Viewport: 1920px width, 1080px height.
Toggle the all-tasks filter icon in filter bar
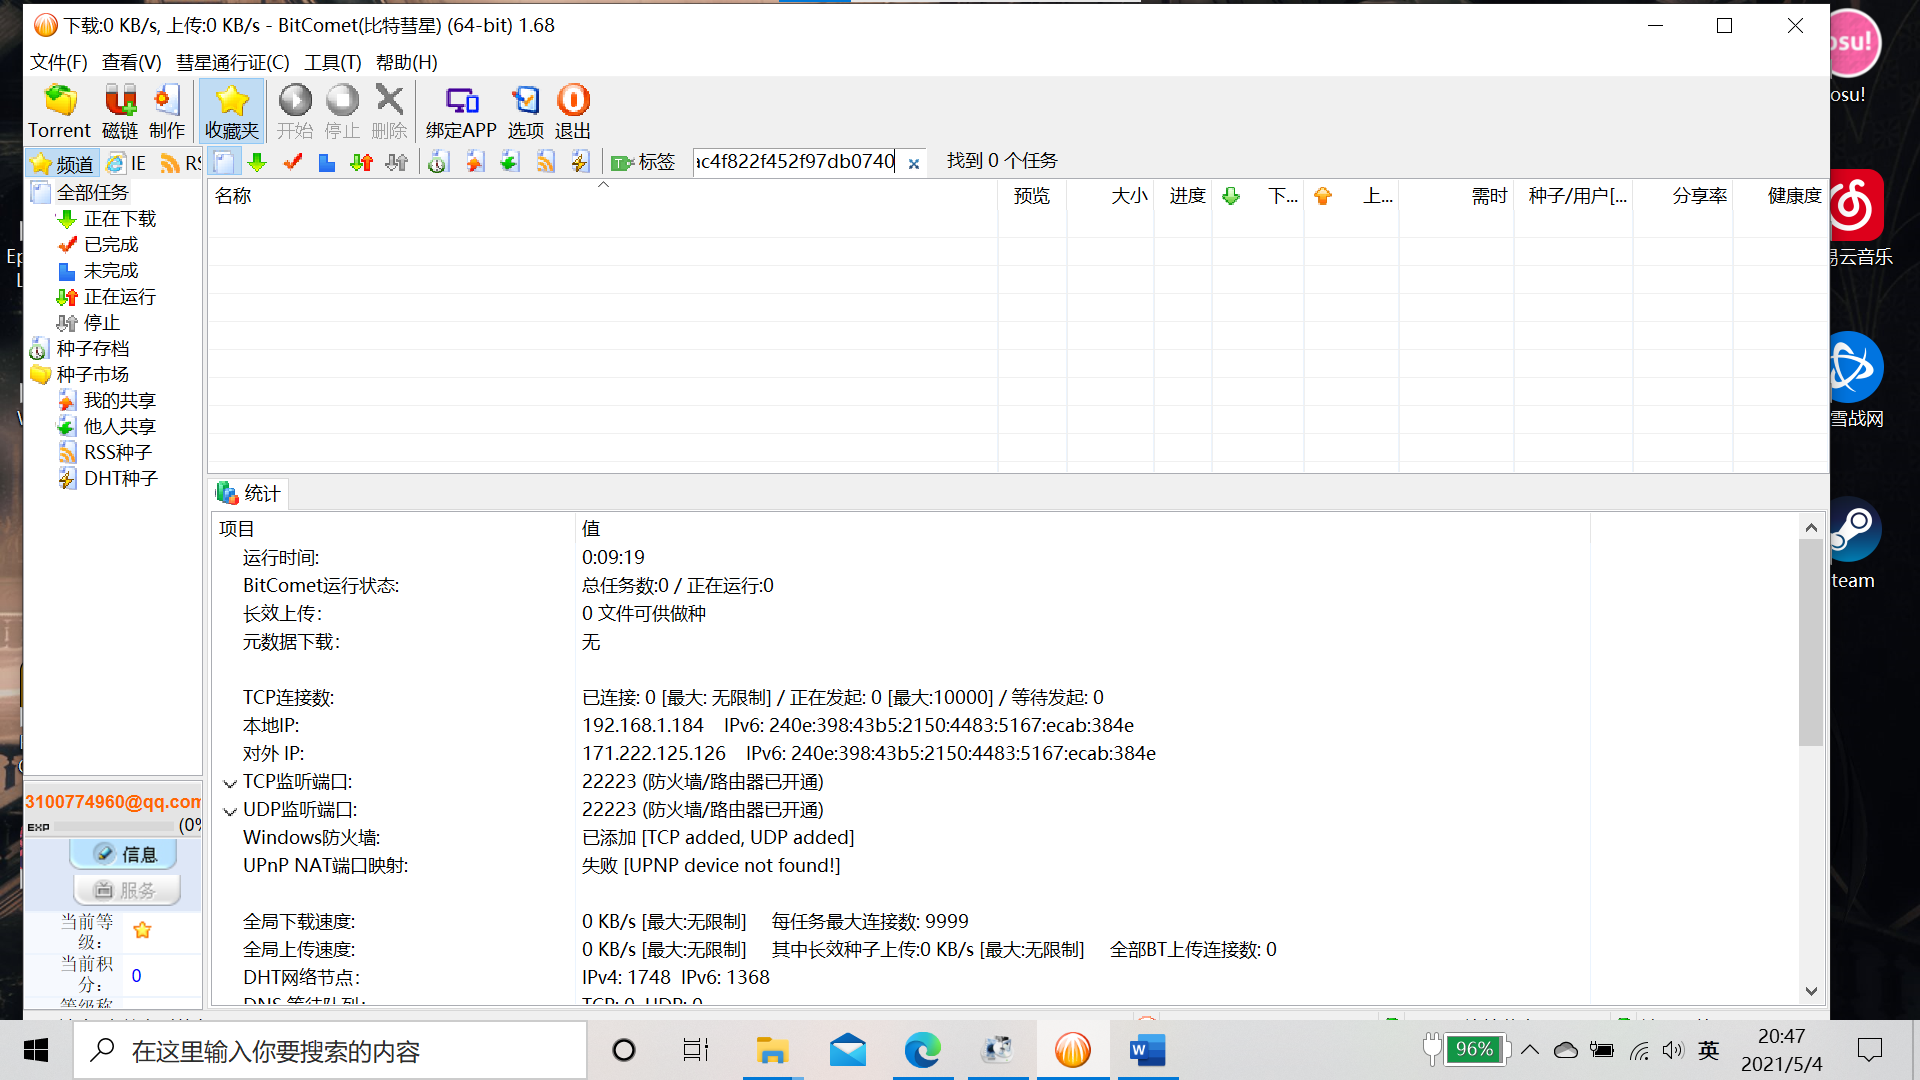[224, 162]
